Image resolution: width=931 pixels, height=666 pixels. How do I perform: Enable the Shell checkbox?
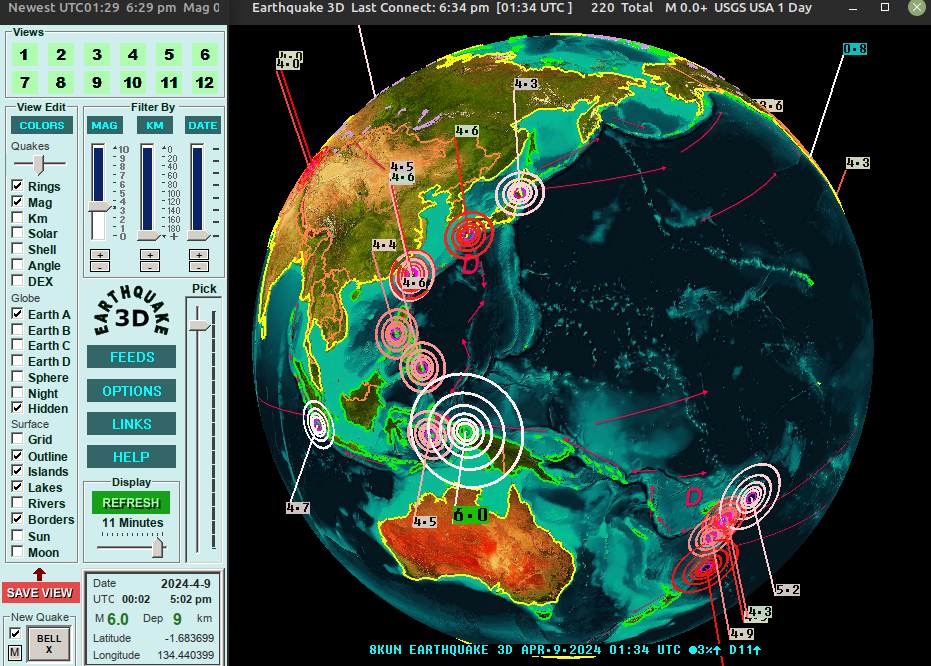pyautogui.click(x=17, y=249)
